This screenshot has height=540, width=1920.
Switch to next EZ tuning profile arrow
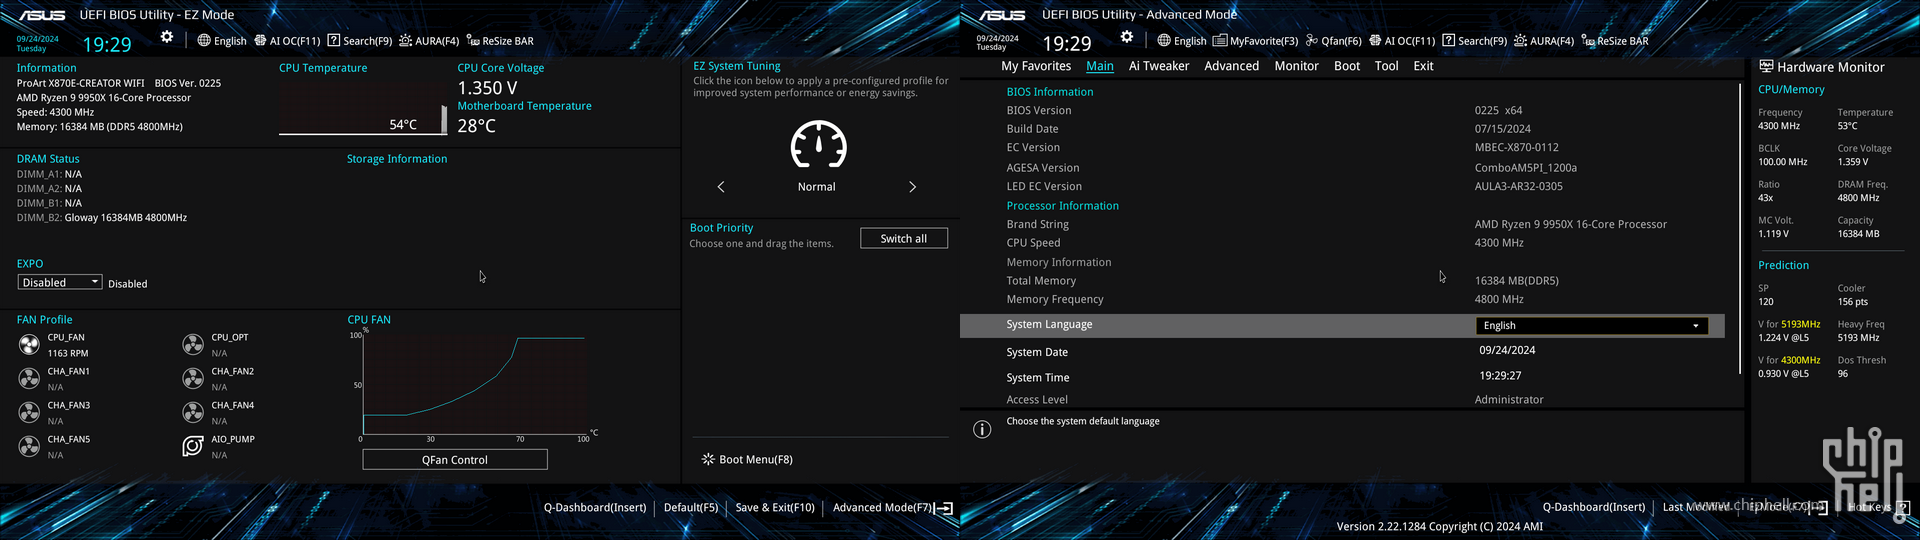pos(912,187)
